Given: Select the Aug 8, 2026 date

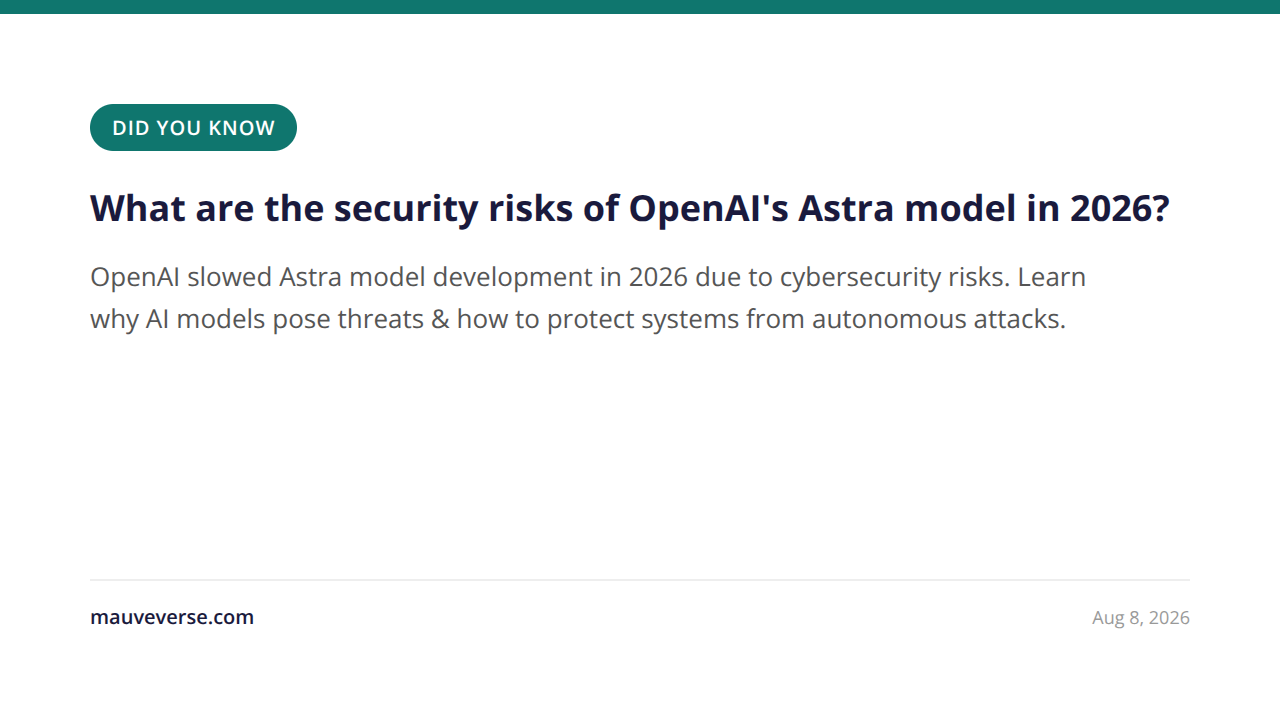Looking at the screenshot, I should click(1141, 618).
